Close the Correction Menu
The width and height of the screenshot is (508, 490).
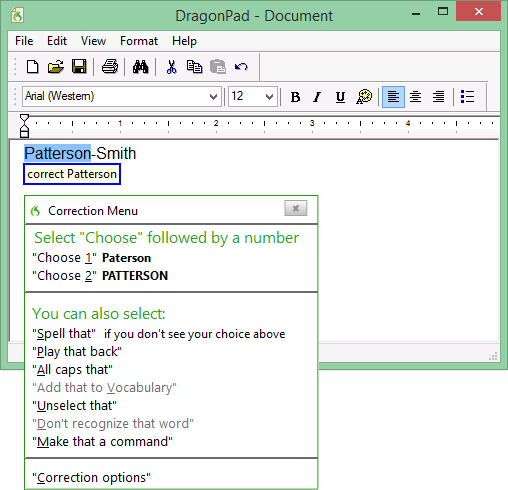[296, 208]
